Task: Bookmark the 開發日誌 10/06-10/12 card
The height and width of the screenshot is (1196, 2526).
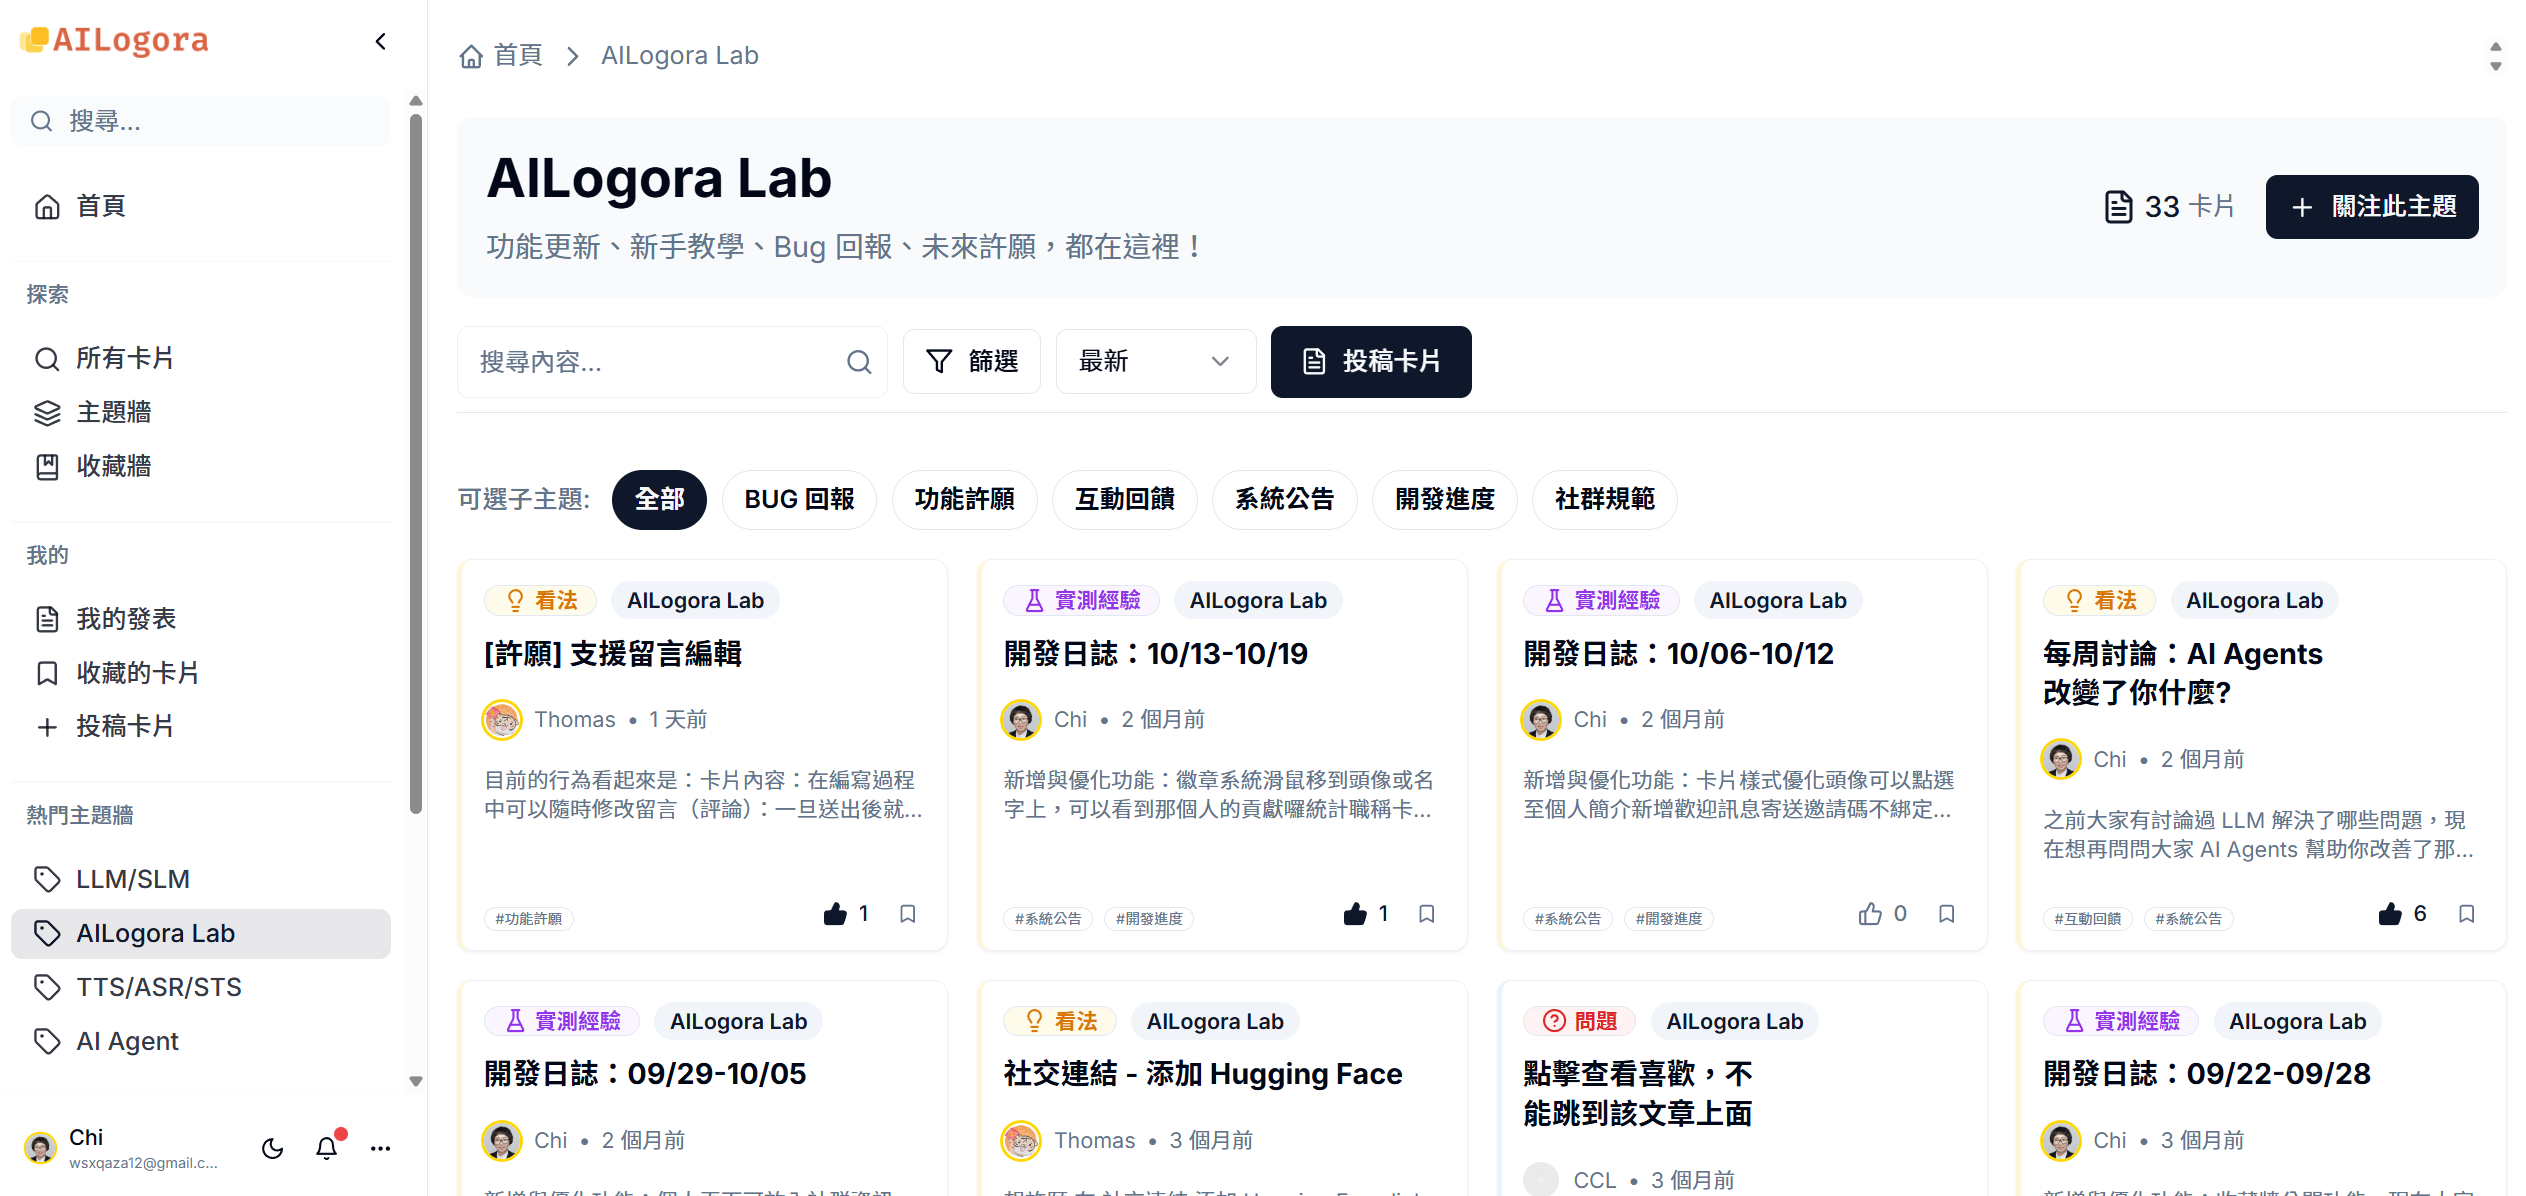Action: point(1947,914)
